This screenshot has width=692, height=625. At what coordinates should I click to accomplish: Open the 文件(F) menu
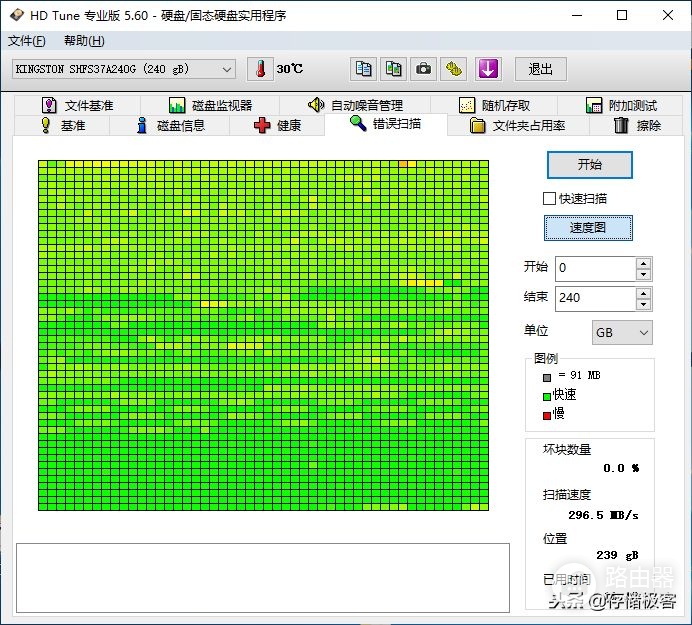pyautogui.click(x=26, y=41)
